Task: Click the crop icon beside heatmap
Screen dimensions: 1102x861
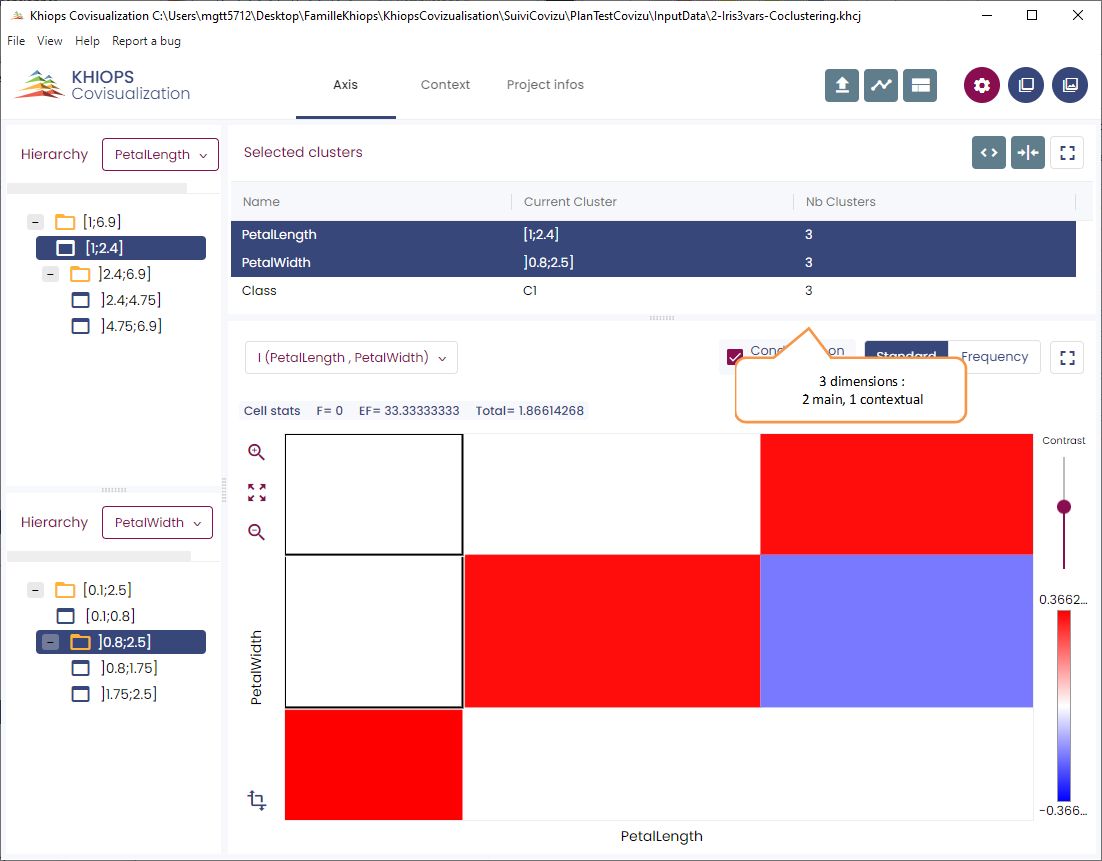Action: click(x=257, y=800)
